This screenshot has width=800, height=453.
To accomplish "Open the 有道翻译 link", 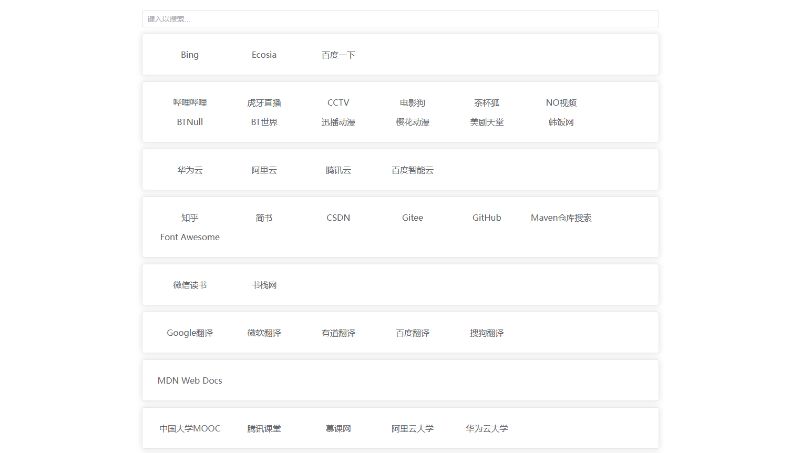I will pos(338,333).
